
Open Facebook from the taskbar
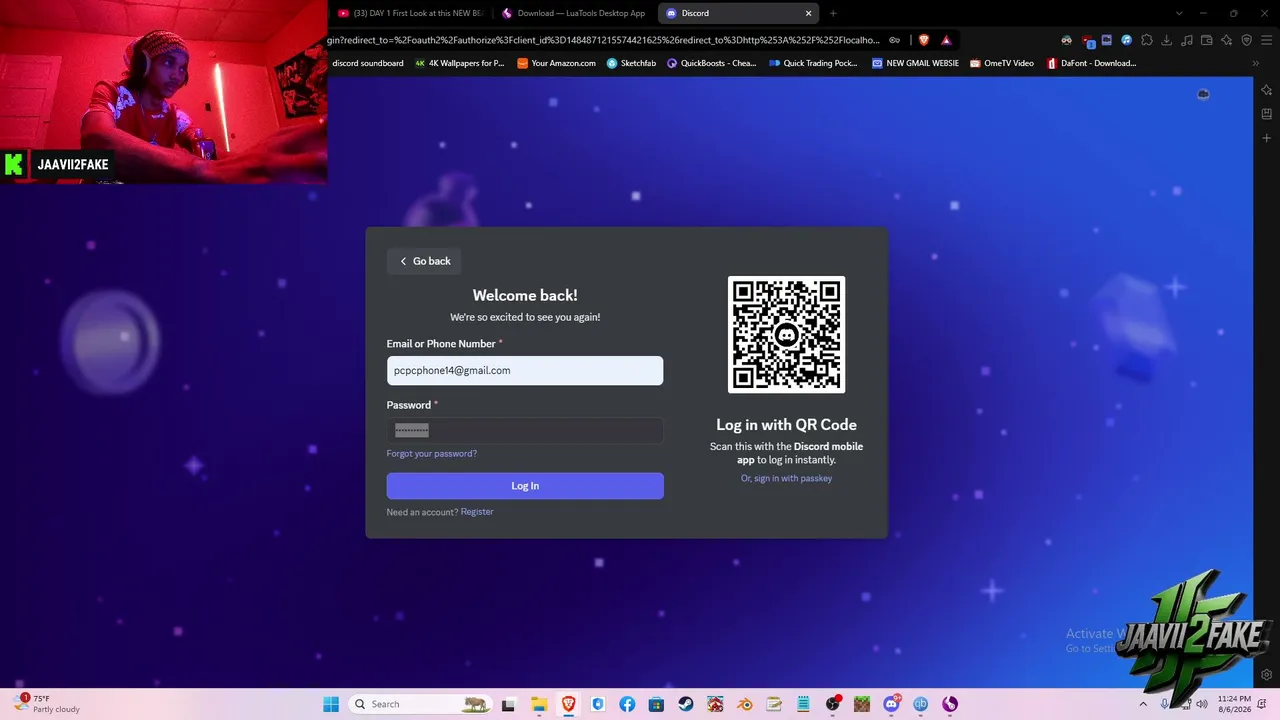pos(627,704)
